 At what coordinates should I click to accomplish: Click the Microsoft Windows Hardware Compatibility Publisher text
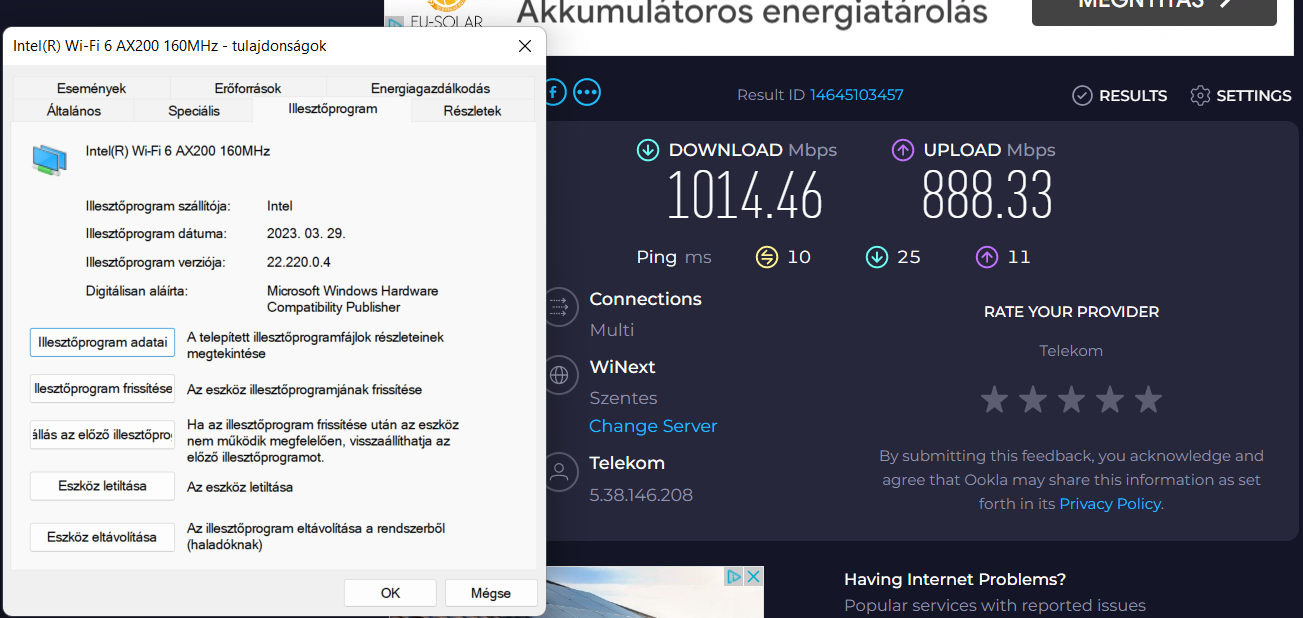[352, 299]
